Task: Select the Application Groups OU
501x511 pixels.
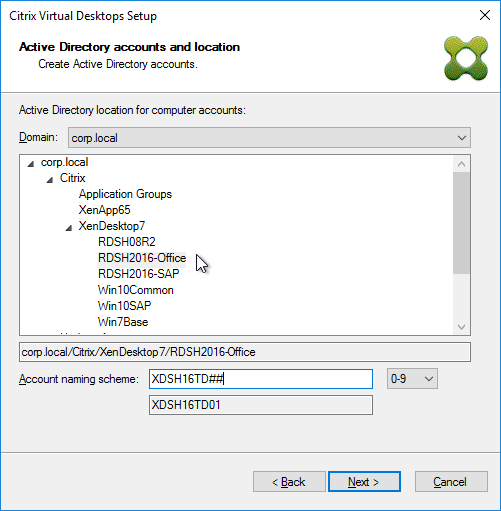Action: [125, 194]
